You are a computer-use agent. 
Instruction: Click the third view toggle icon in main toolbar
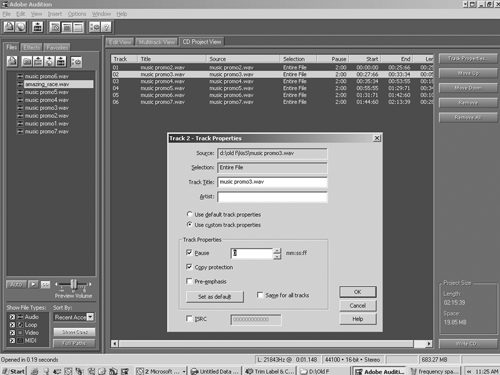(78, 27)
